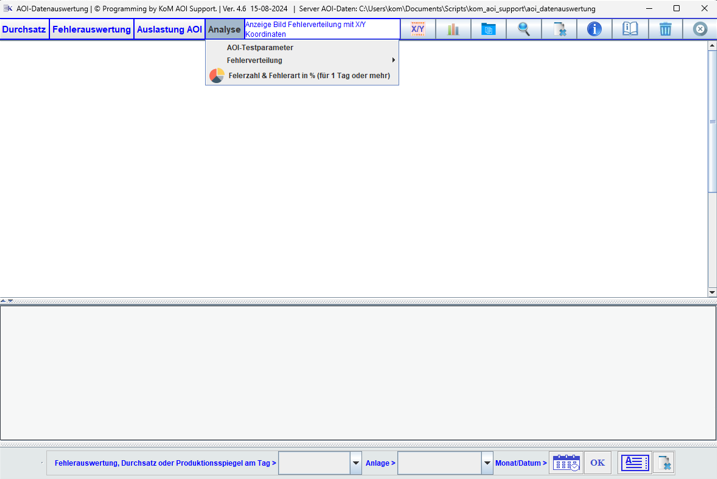Click the scrollbar up arrow
This screenshot has width=717, height=479.
pyautogui.click(x=712, y=46)
